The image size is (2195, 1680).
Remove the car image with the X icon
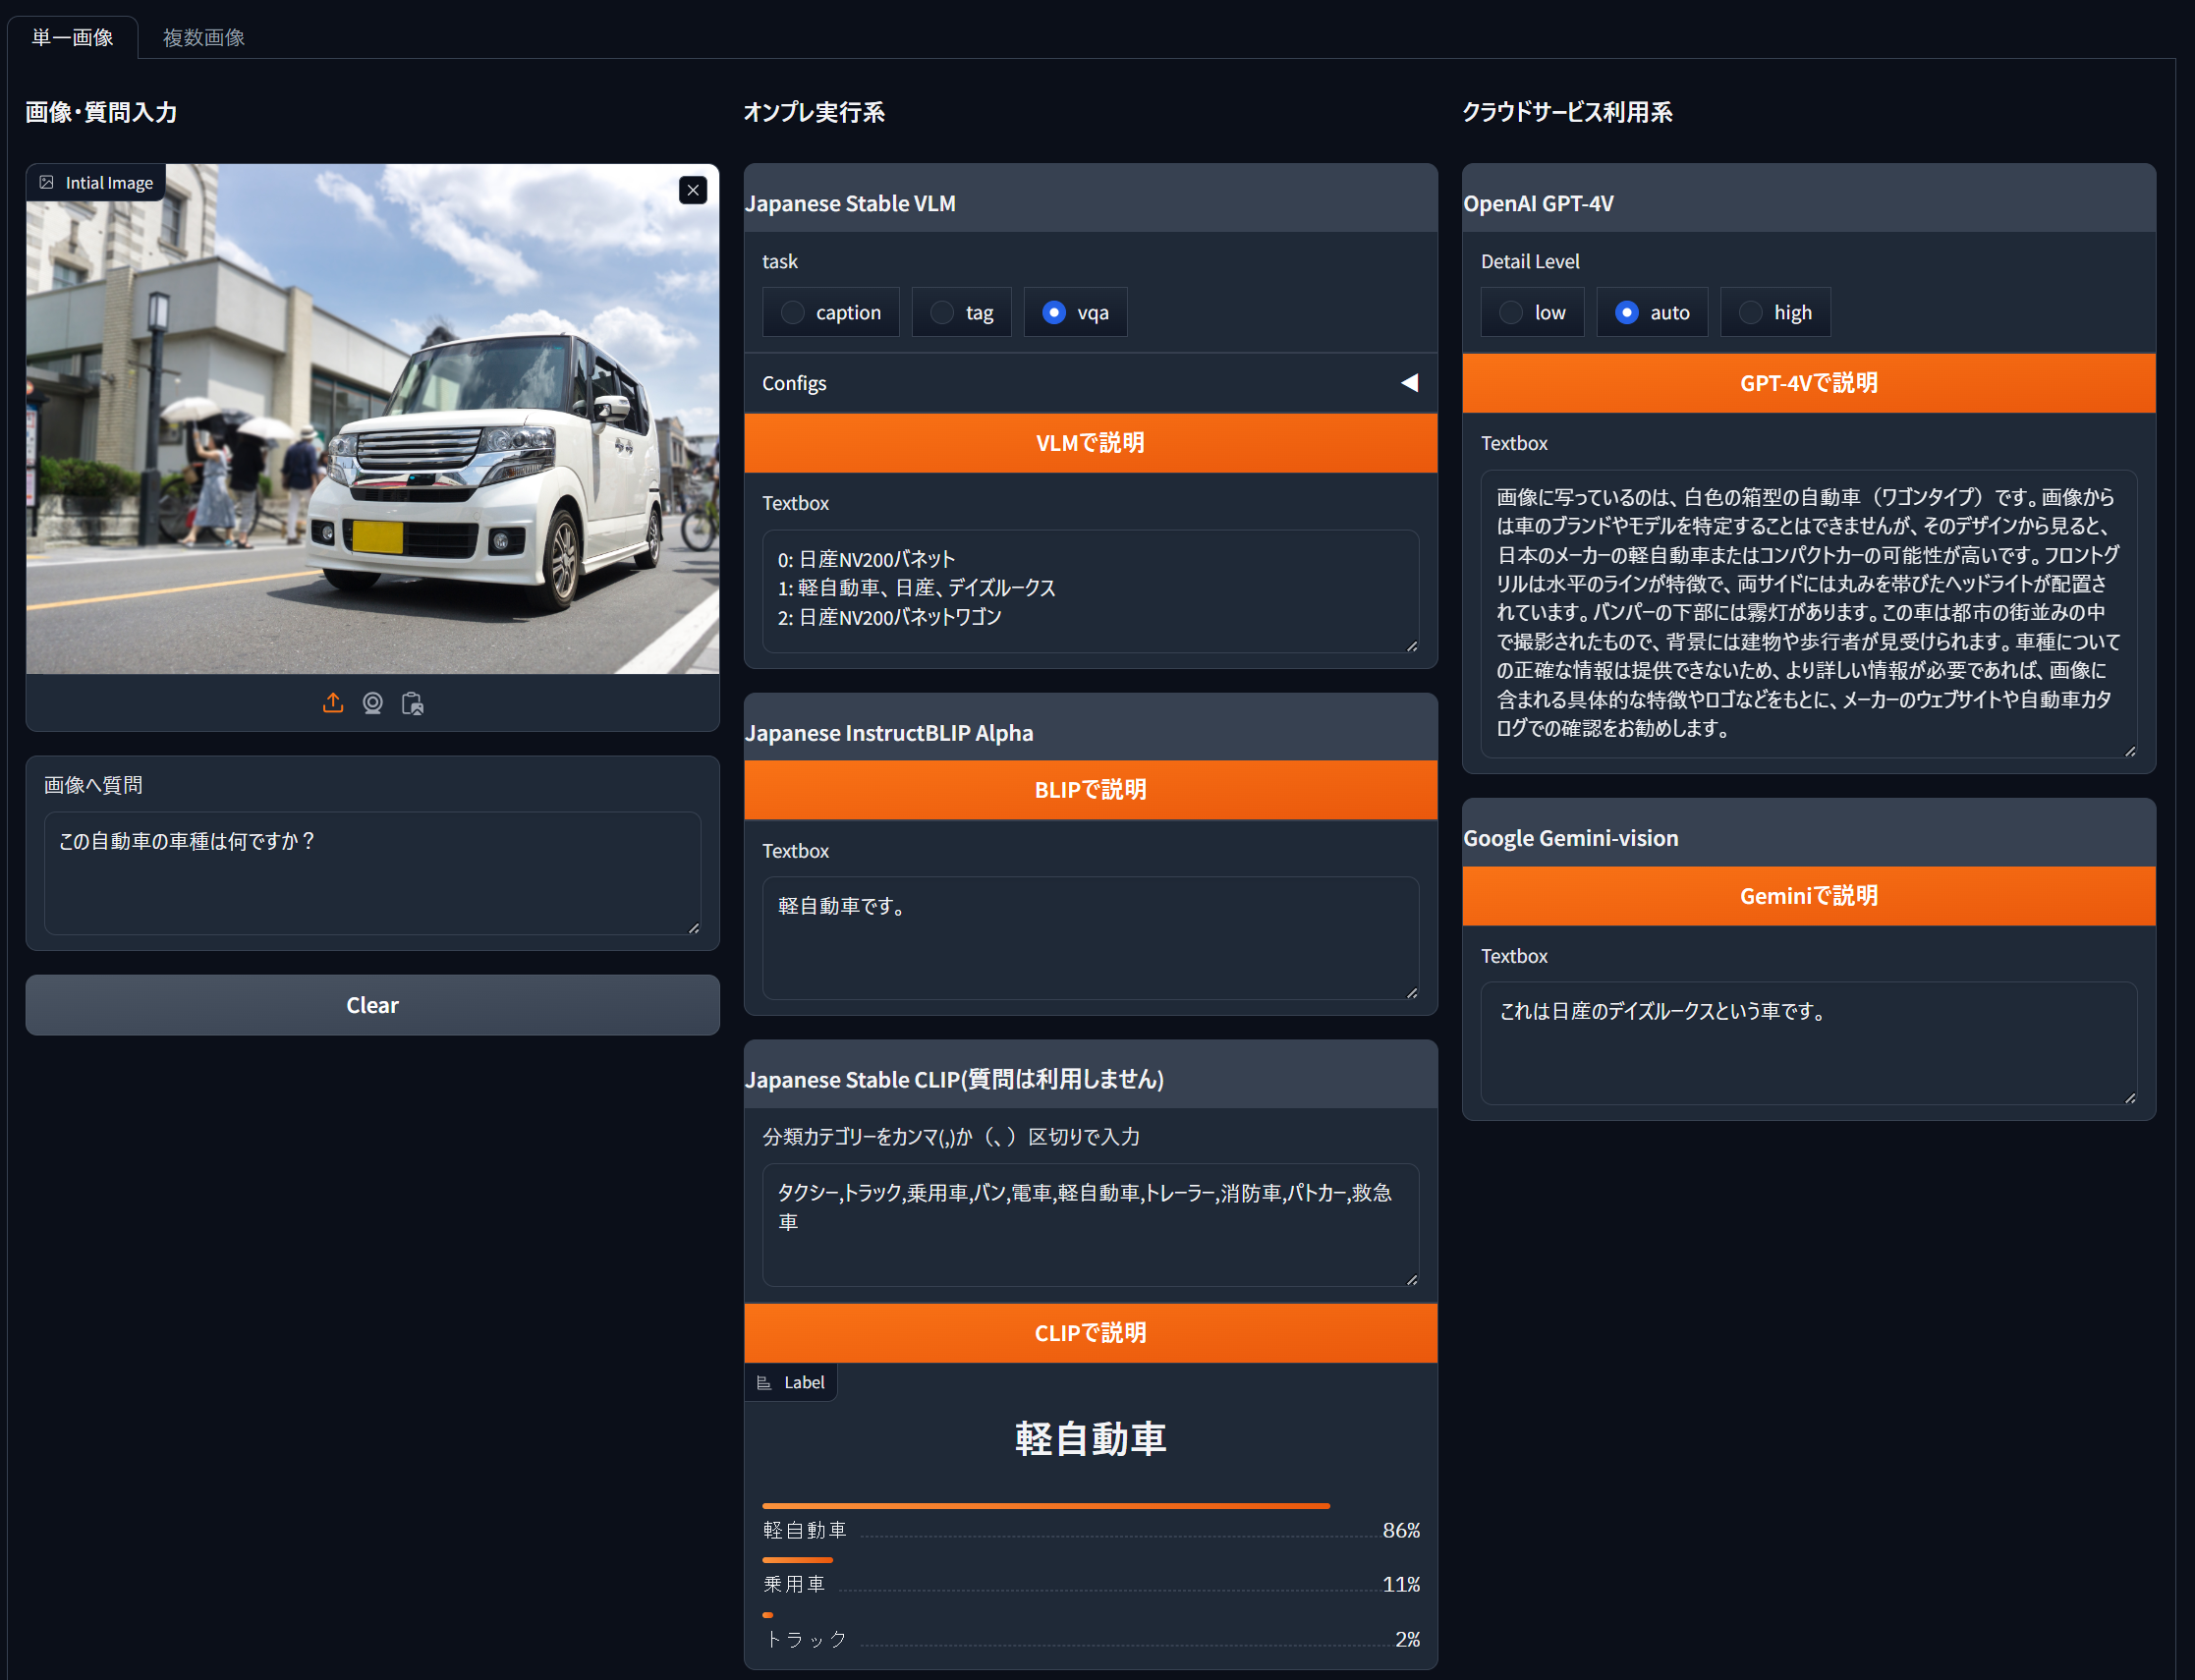point(693,190)
